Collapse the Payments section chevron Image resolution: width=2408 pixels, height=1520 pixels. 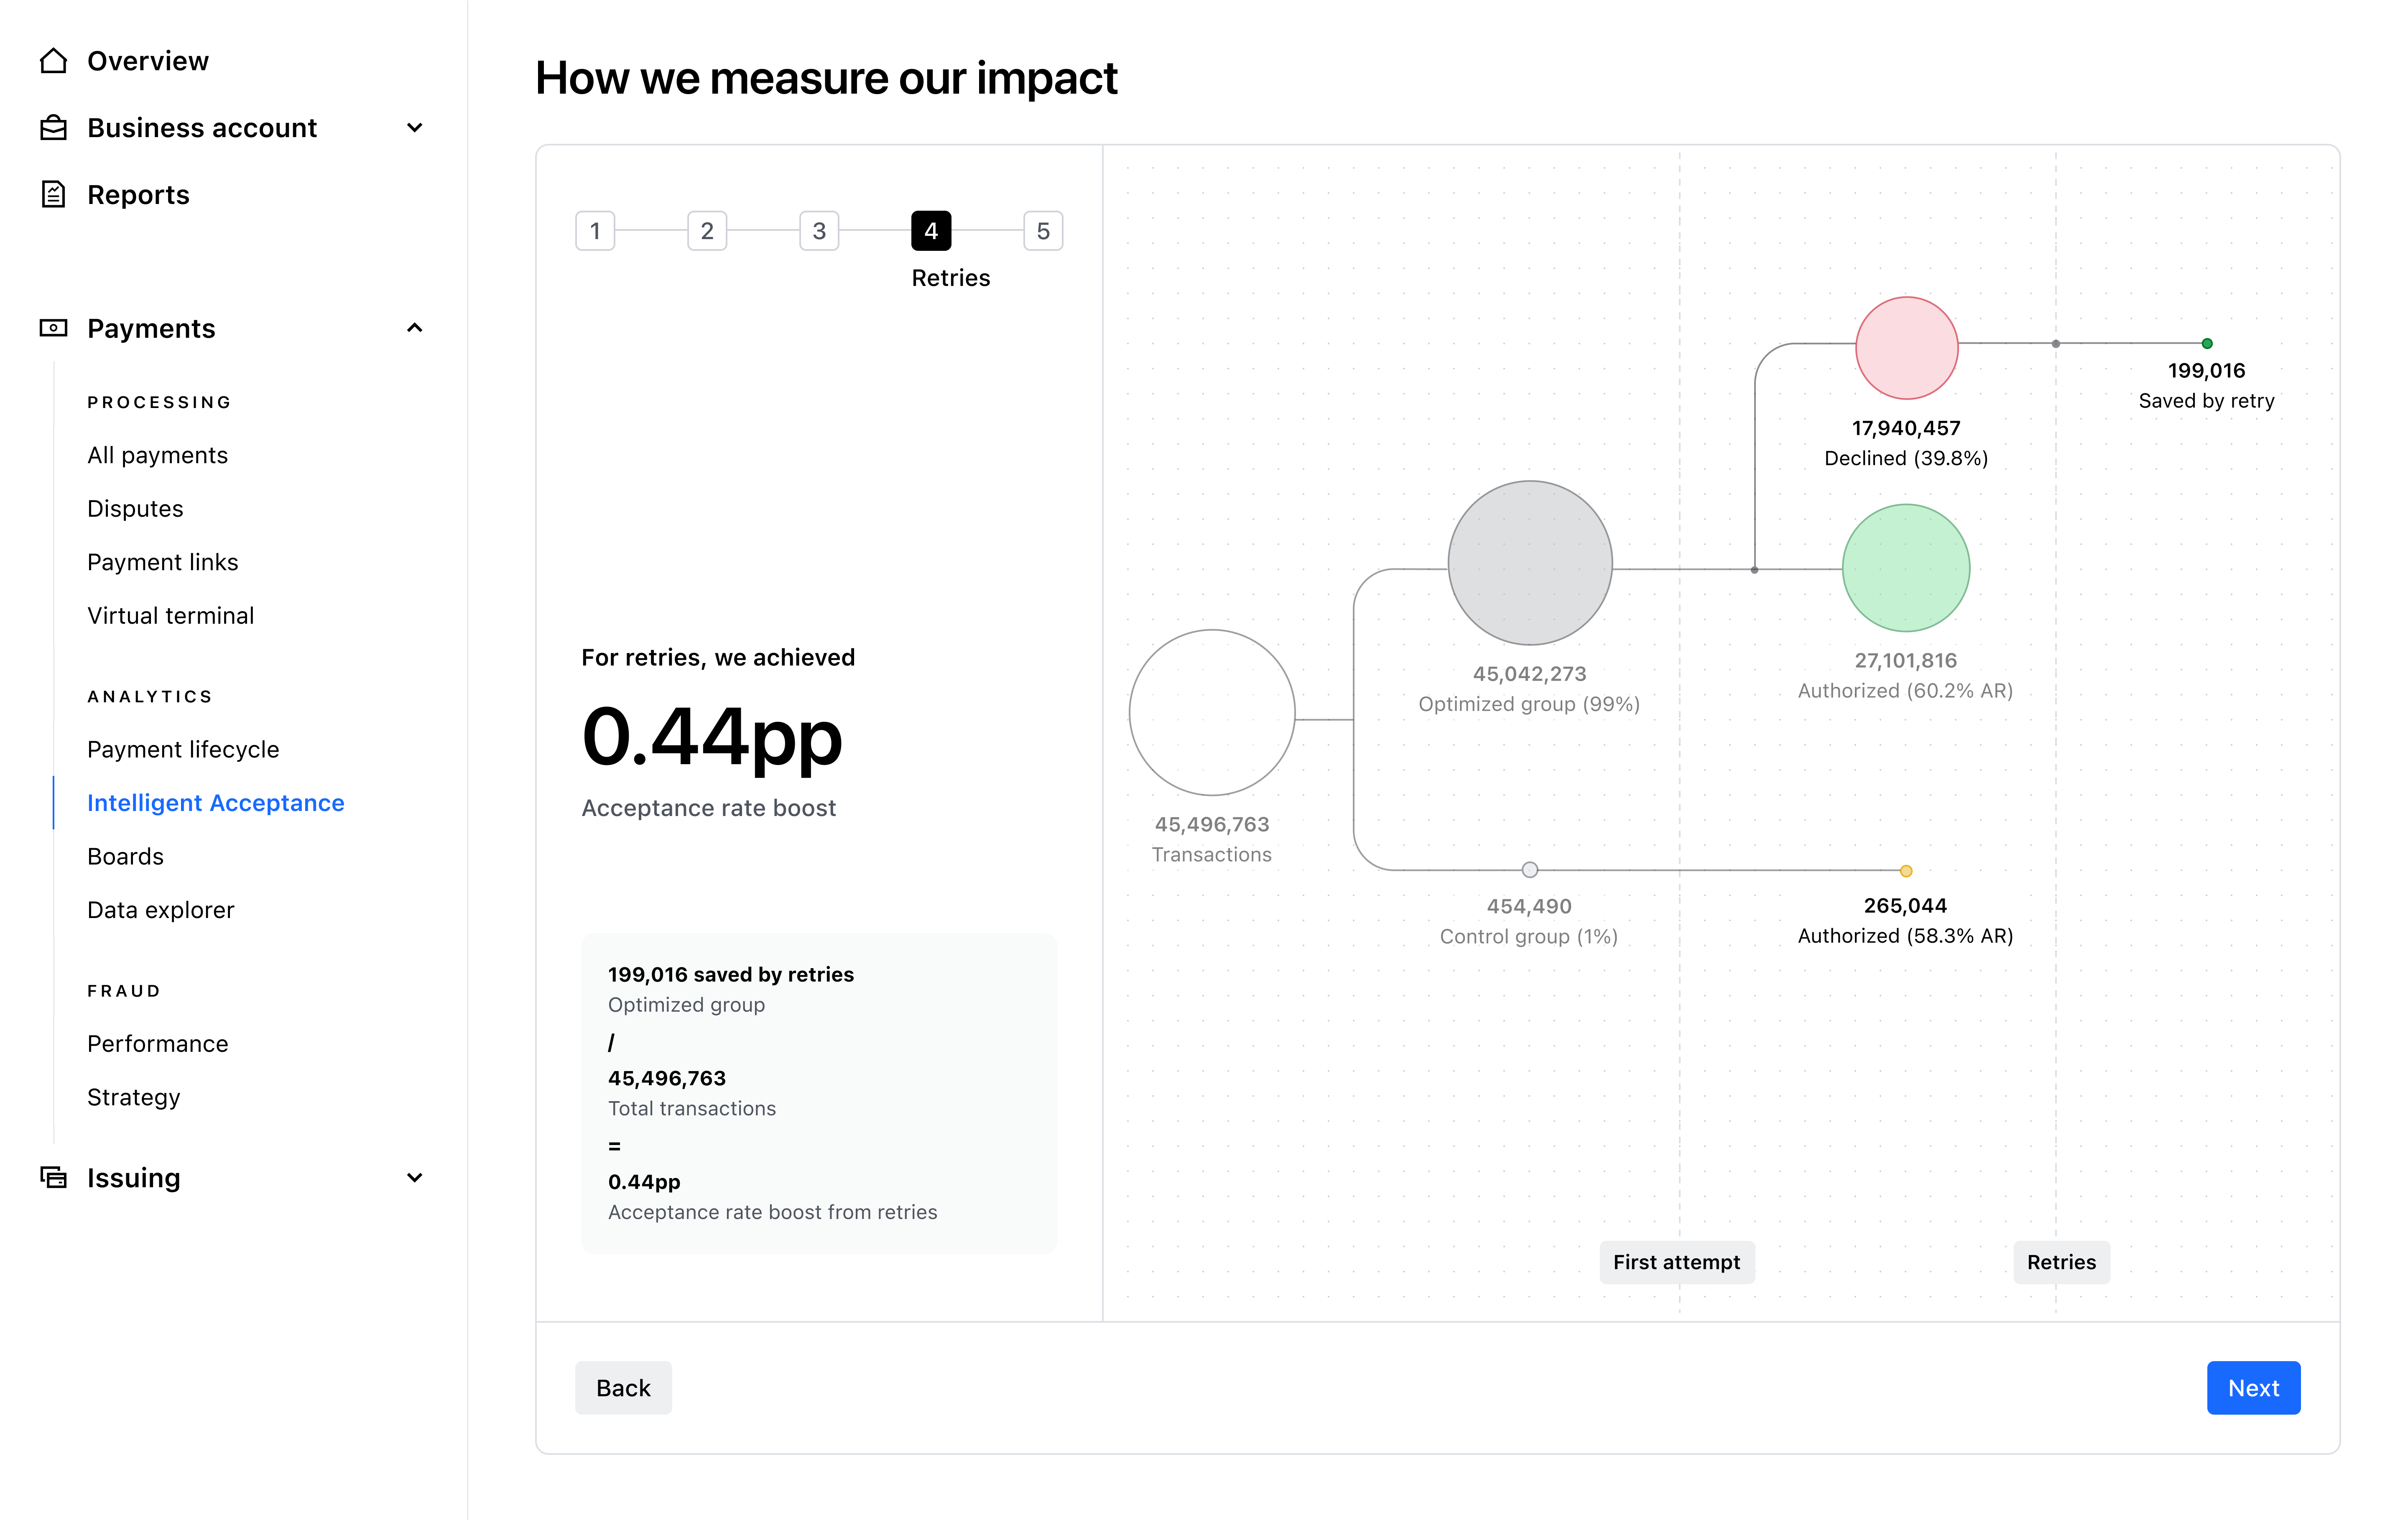(415, 328)
